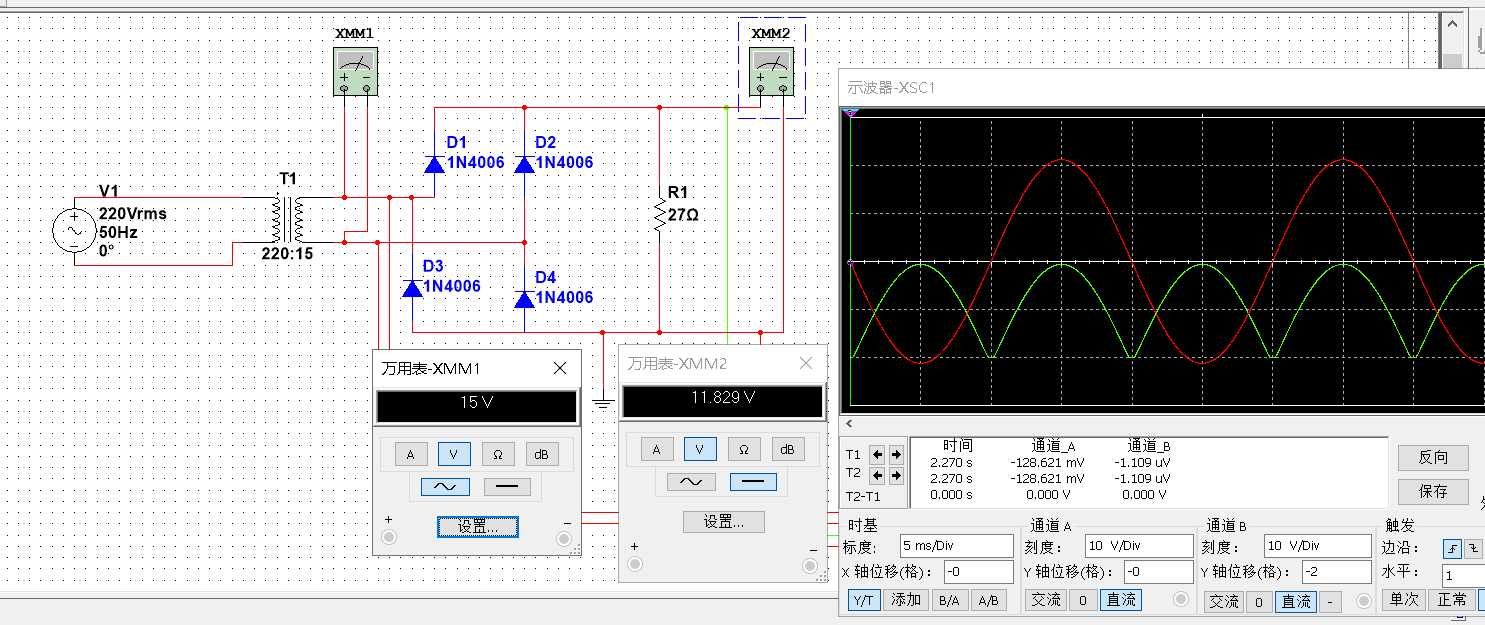Select the R1 resistor symbol
This screenshot has width=1485, height=625.
(x=660, y=215)
